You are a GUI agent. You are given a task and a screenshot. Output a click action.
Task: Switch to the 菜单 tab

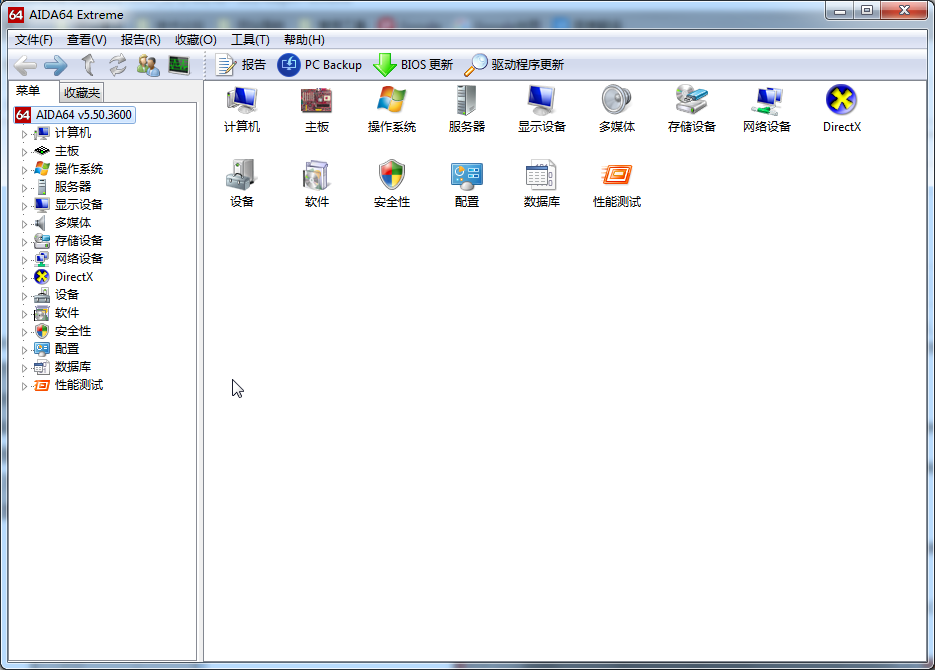pyautogui.click(x=28, y=91)
